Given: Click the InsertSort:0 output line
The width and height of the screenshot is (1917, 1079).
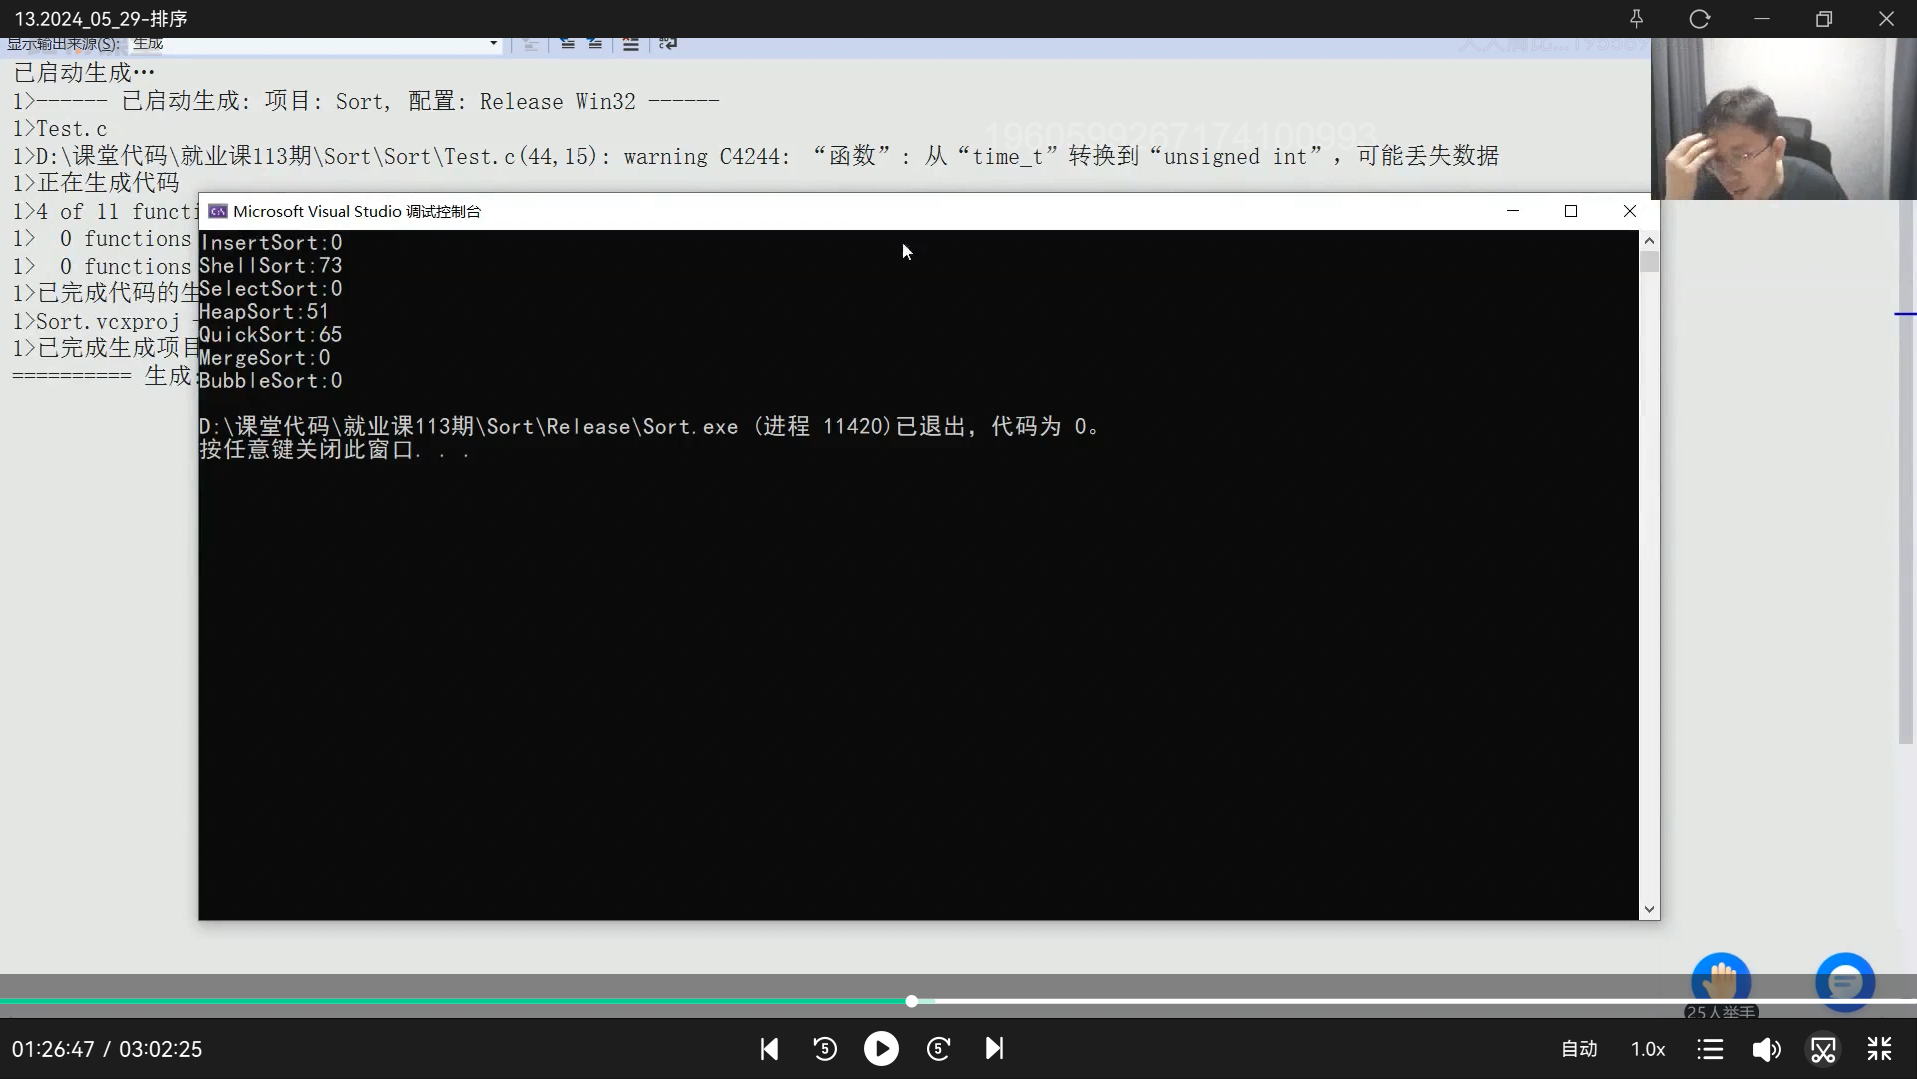Looking at the screenshot, I should 270,243.
